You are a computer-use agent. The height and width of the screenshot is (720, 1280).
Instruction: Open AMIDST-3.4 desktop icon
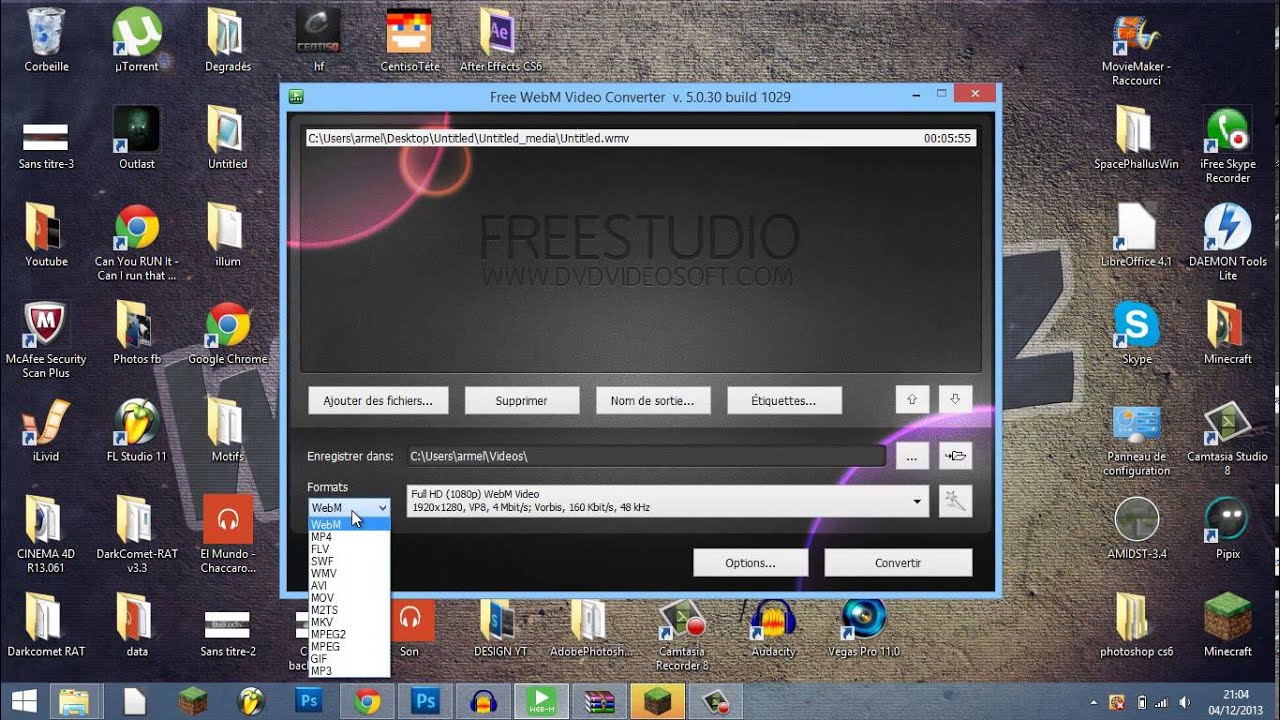pos(1136,528)
